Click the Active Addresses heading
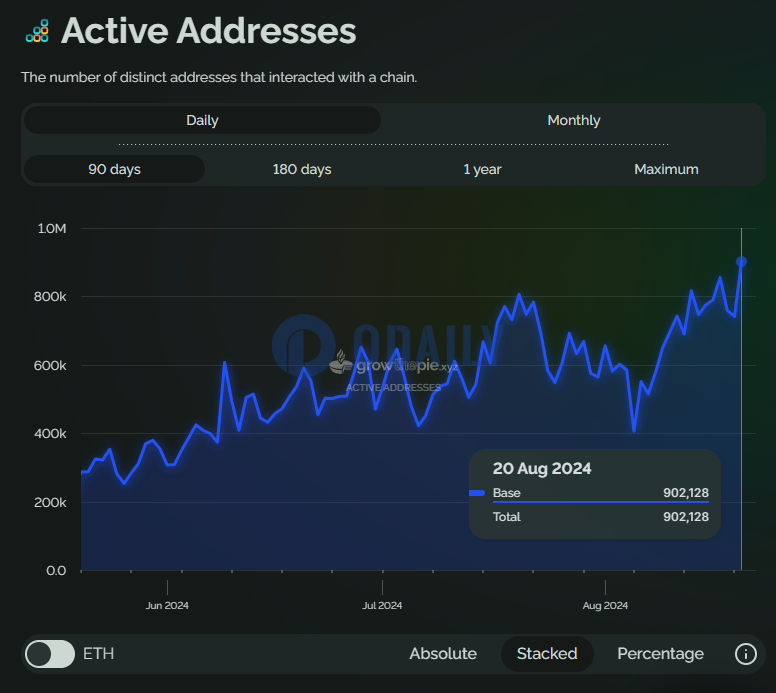The image size is (776, 693). [208, 31]
